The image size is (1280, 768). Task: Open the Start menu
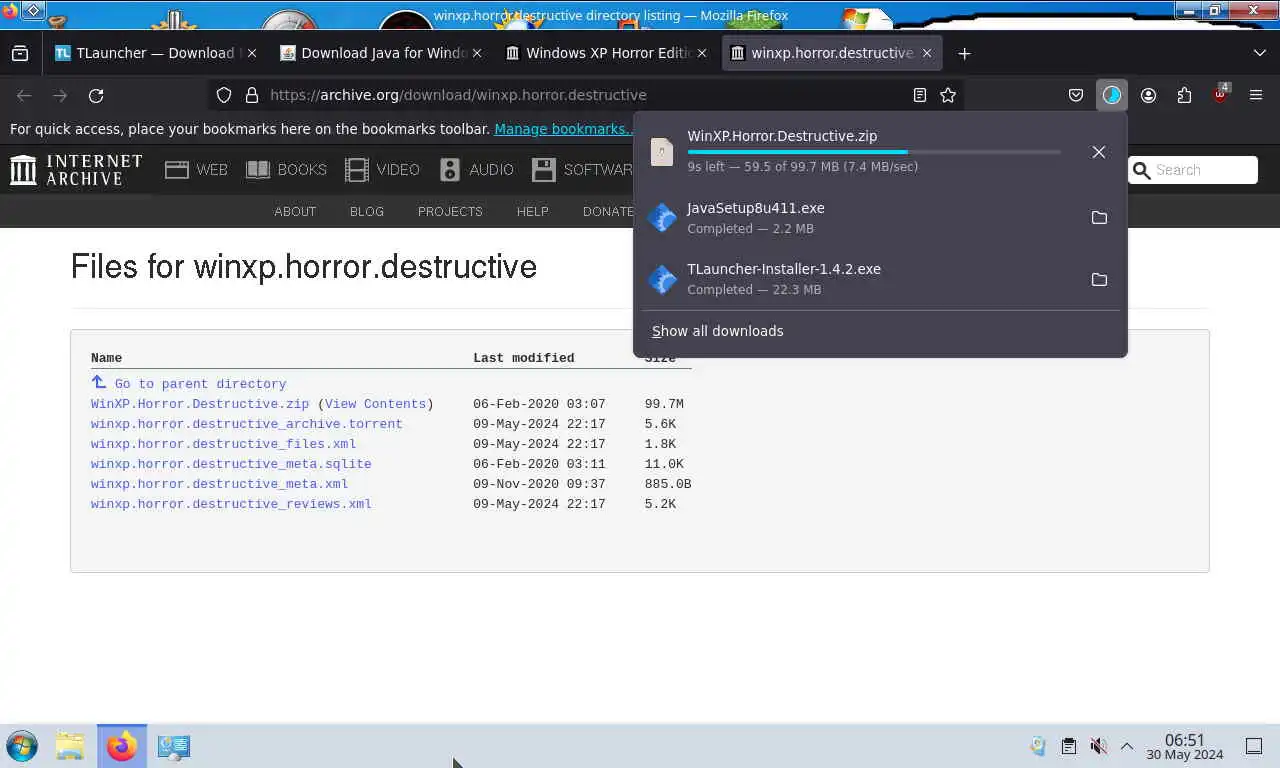coord(22,746)
